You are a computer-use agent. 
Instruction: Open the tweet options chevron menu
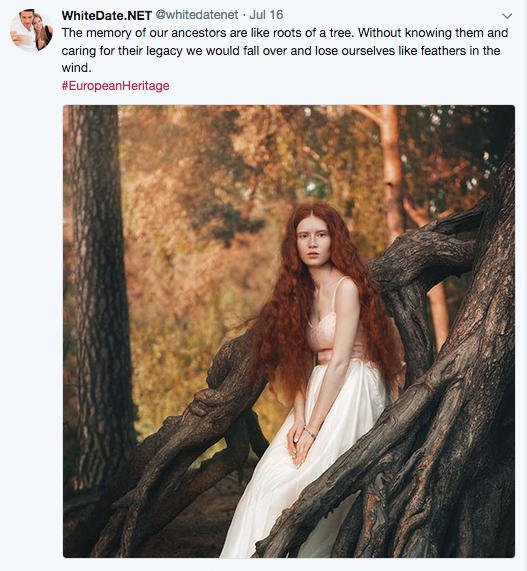(507, 16)
